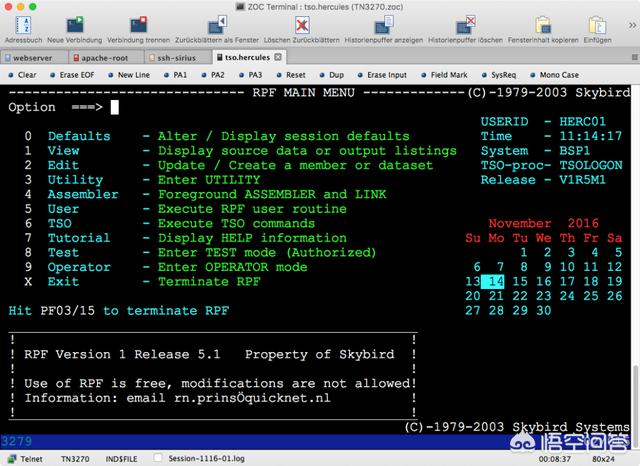Click the PA1 key button
Viewport: 640px width, 466px height.
(x=176, y=75)
